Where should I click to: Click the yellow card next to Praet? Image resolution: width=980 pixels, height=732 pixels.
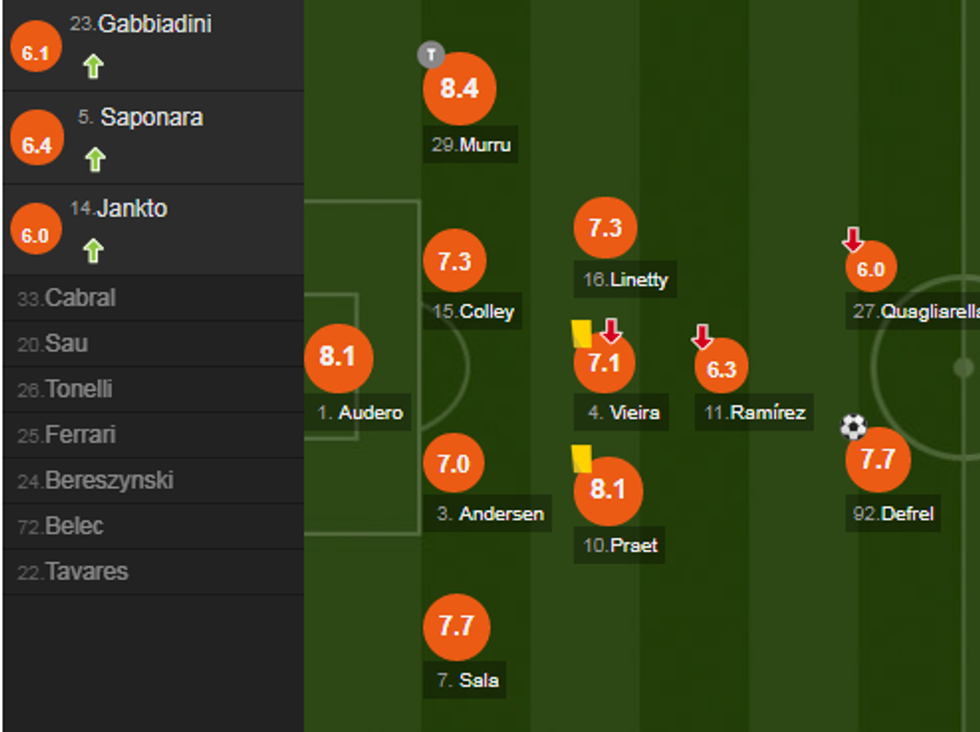tap(581, 459)
